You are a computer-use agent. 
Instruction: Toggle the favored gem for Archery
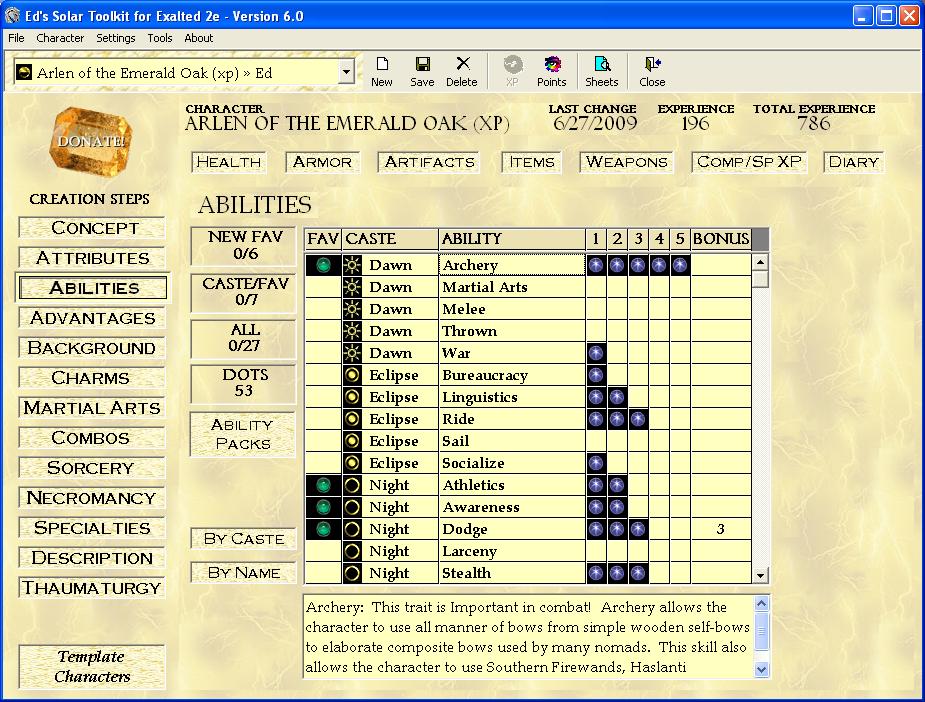point(323,265)
